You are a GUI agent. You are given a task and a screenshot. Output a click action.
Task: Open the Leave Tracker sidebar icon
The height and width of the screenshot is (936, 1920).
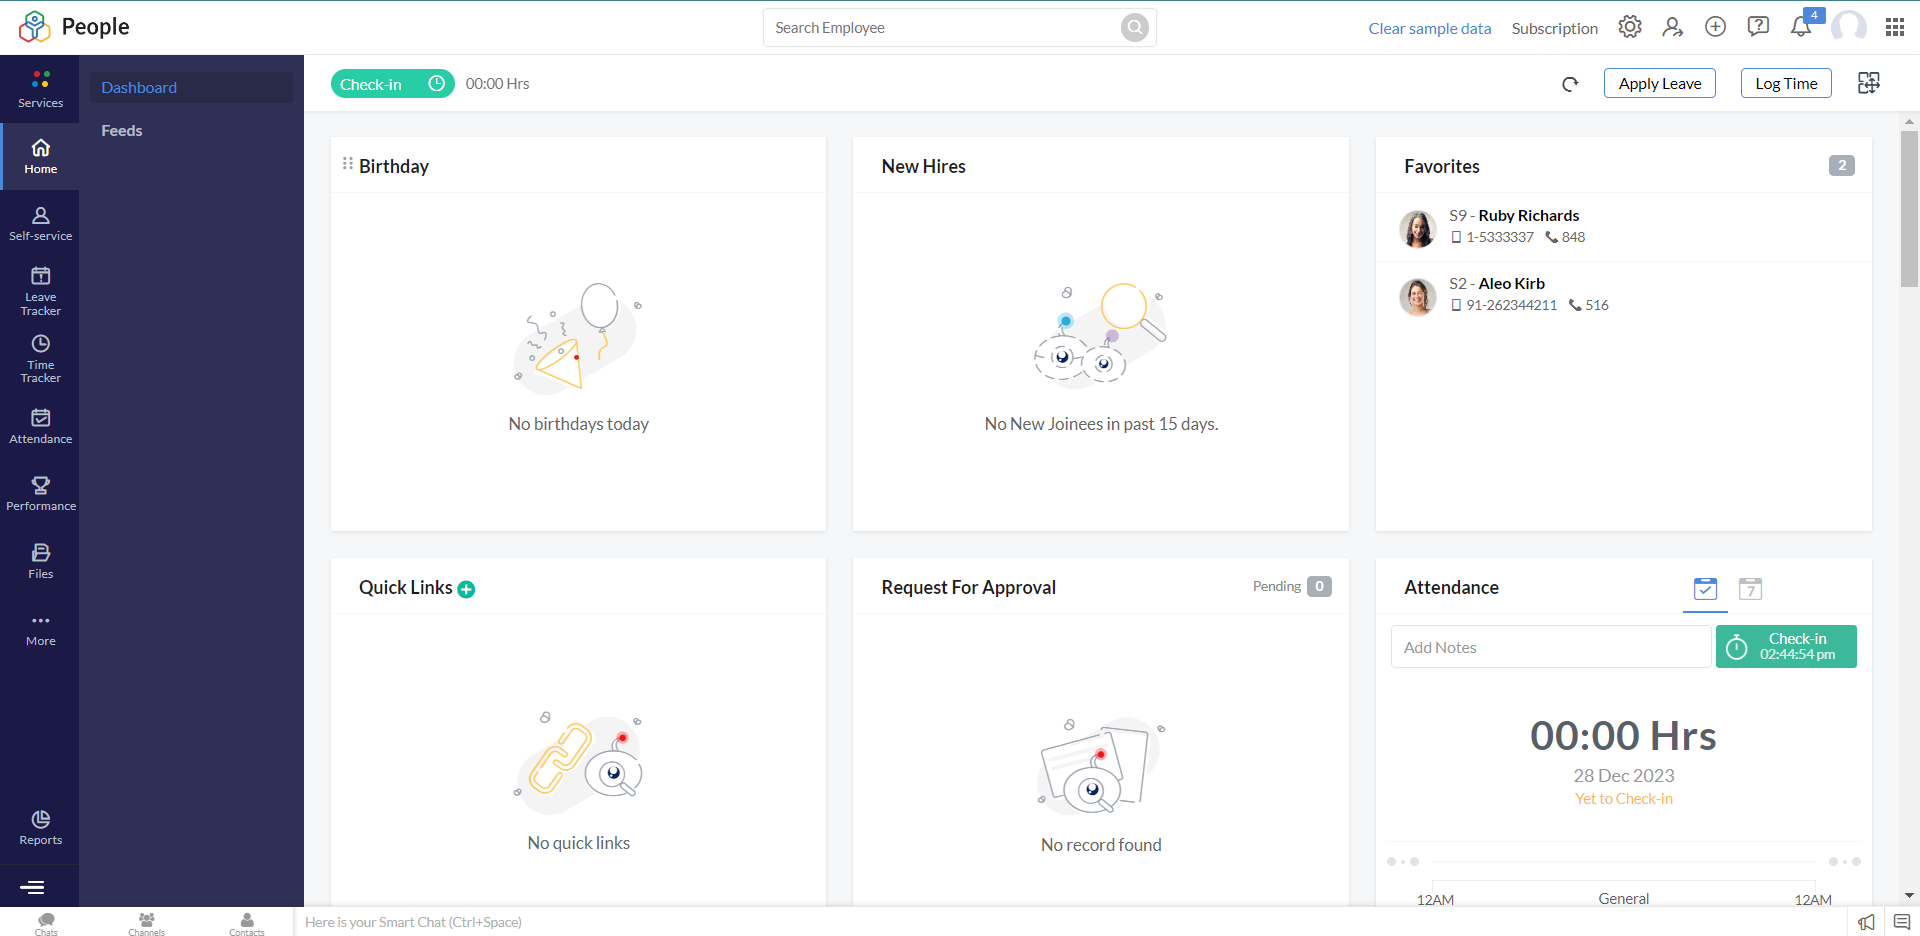[x=40, y=290]
